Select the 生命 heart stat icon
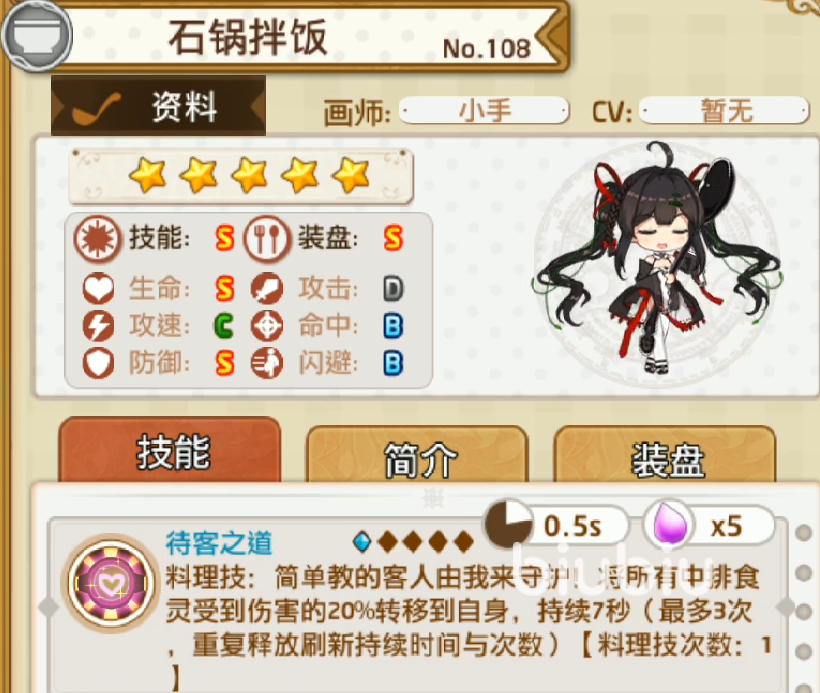The height and width of the screenshot is (693, 820). [x=98, y=289]
